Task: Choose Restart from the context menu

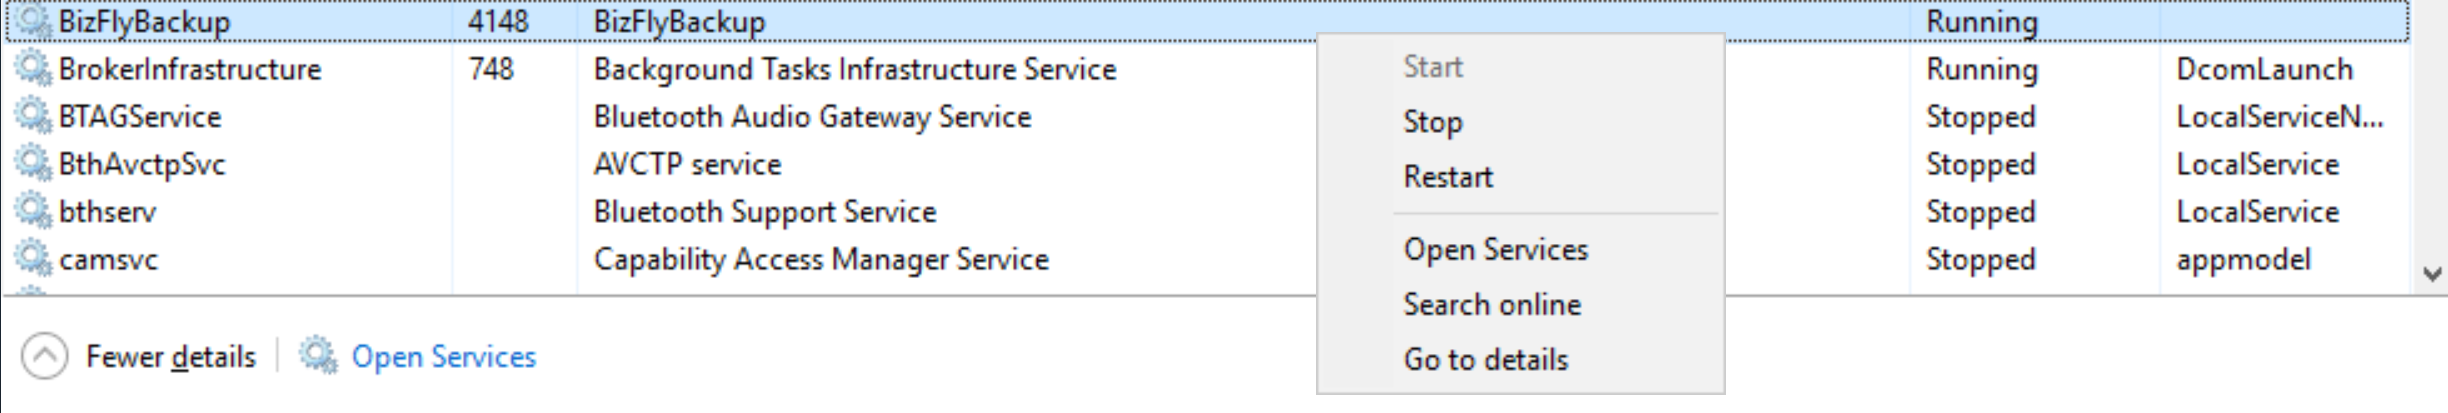Action: [x=1448, y=176]
